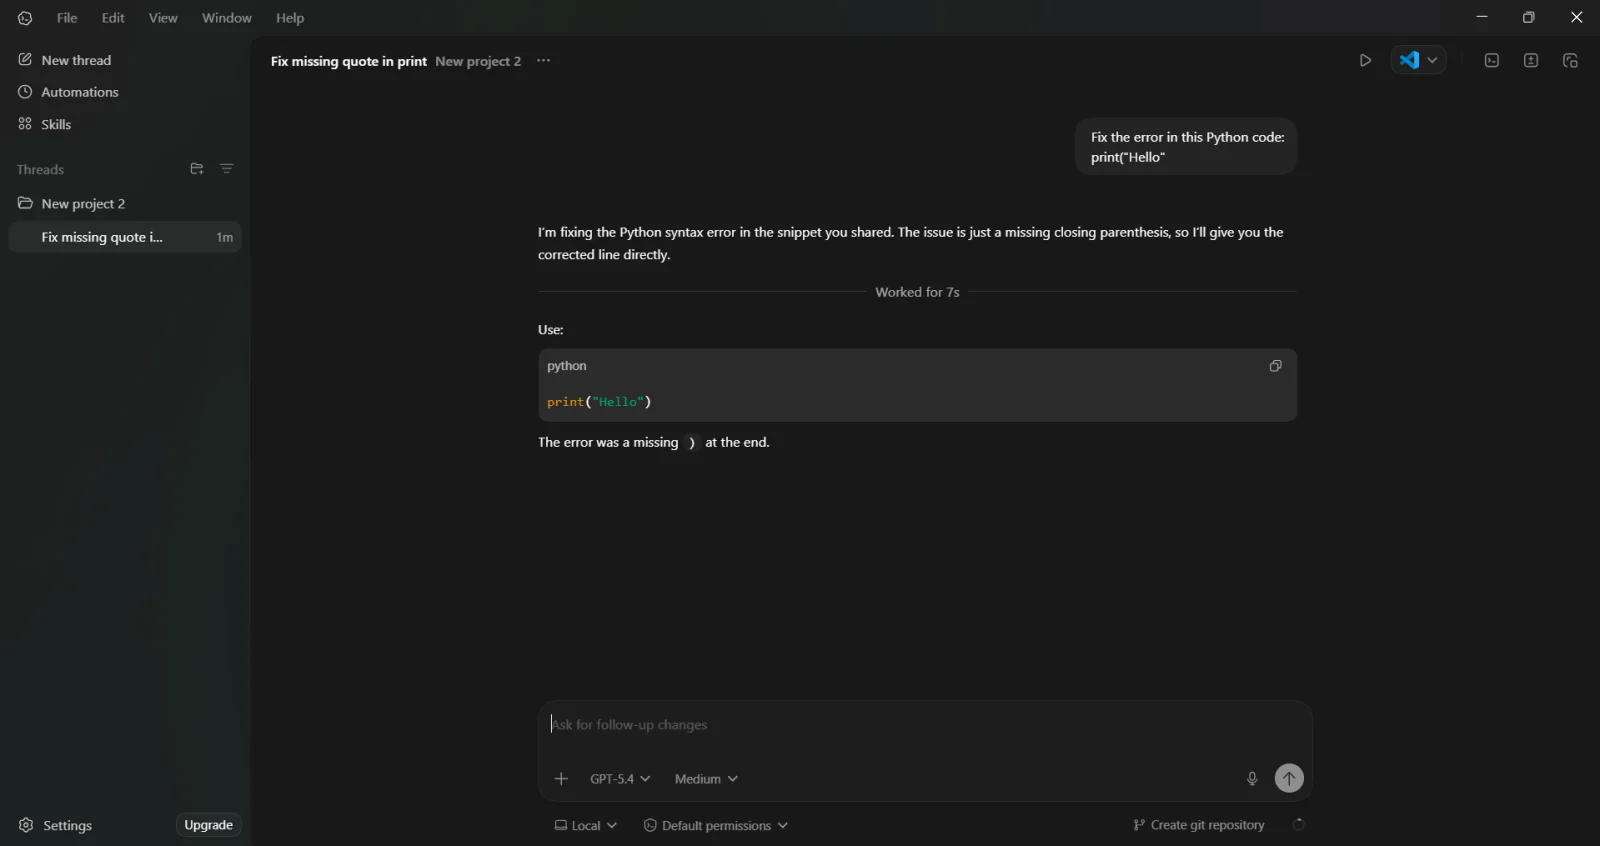Image resolution: width=1600 pixels, height=846 pixels.
Task: Click the print("Hello") code line
Action: (x=599, y=402)
